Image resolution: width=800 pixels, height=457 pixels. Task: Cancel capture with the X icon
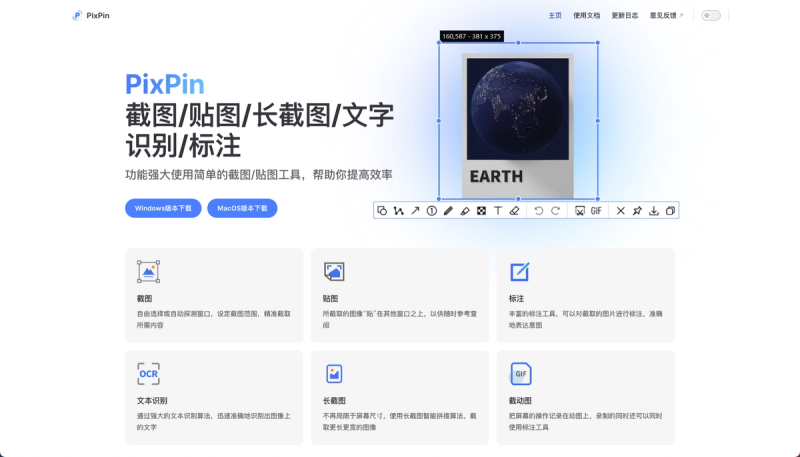pos(620,211)
